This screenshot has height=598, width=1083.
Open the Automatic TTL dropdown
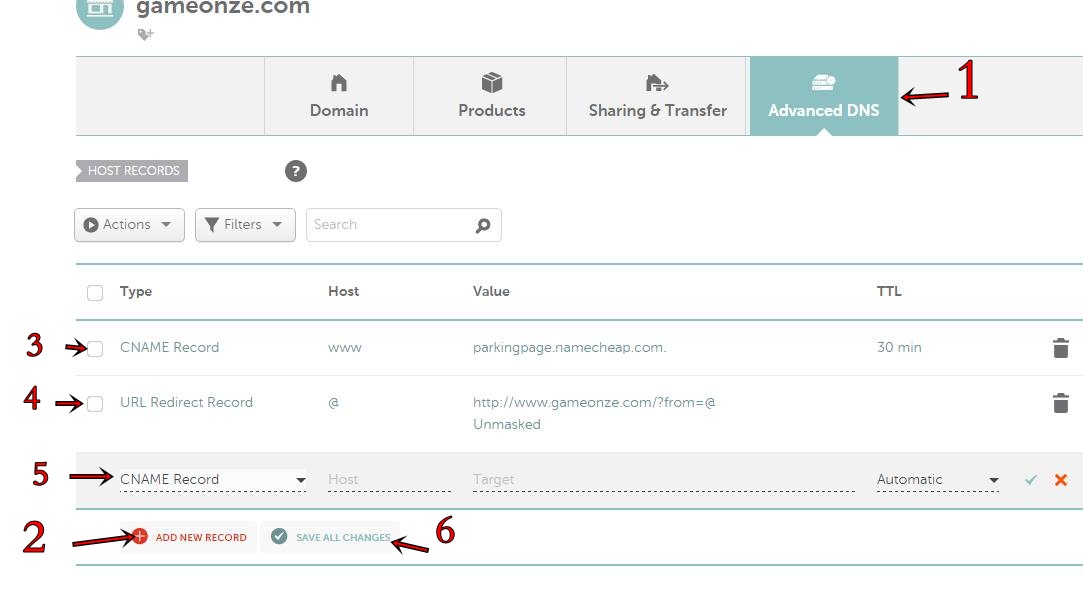pos(938,479)
